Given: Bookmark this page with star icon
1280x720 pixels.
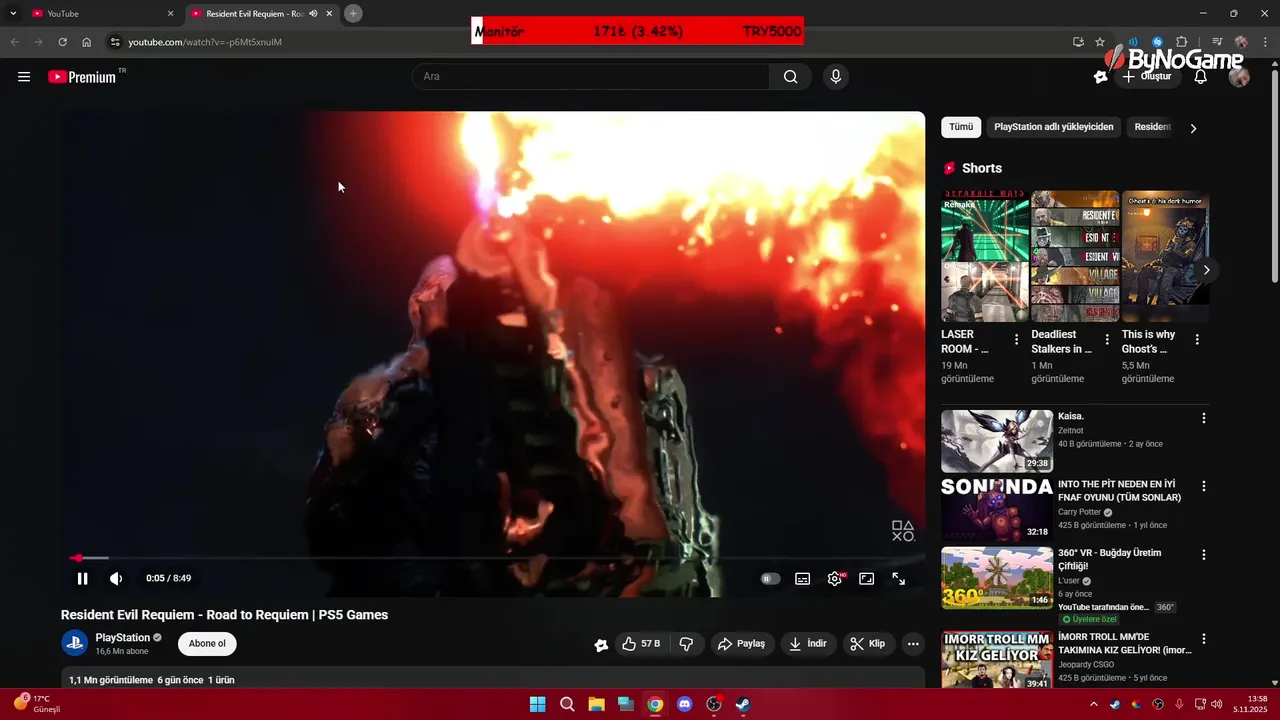Looking at the screenshot, I should tap(1100, 42).
